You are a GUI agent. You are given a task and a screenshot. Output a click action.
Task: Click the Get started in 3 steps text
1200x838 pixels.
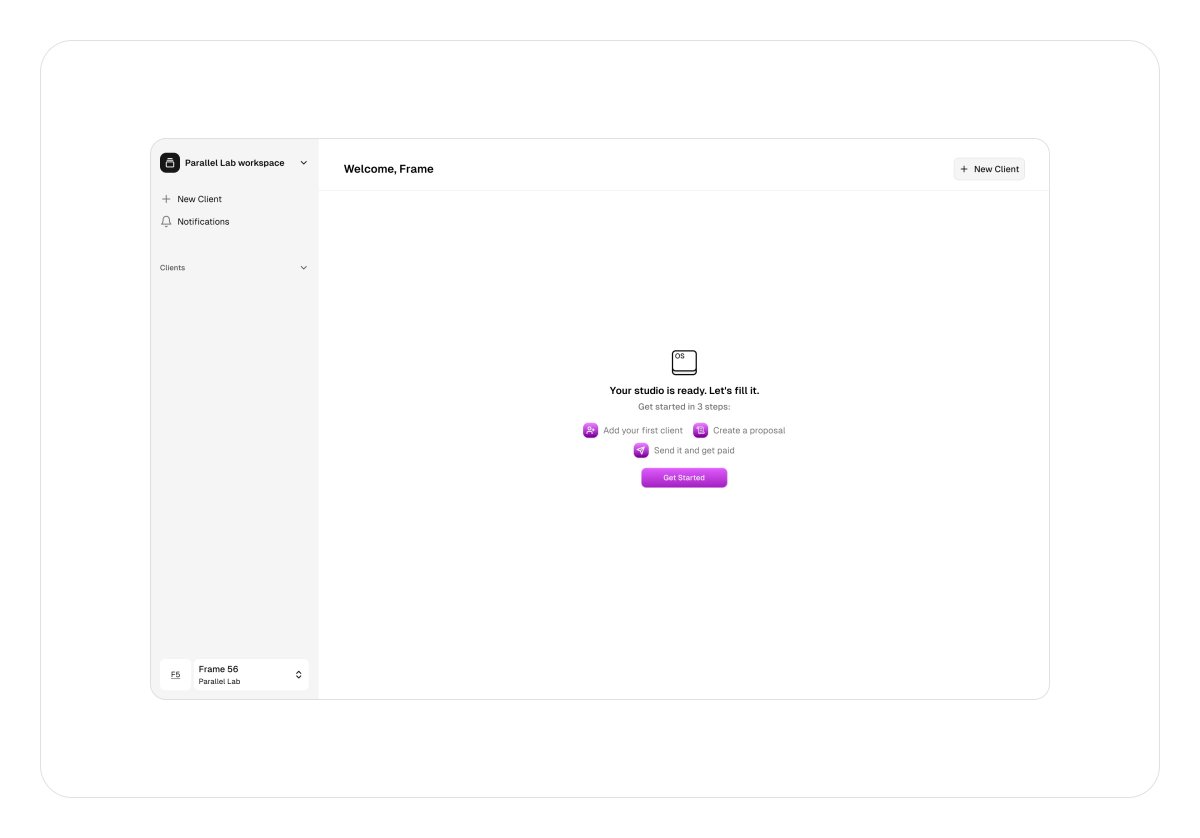click(684, 407)
